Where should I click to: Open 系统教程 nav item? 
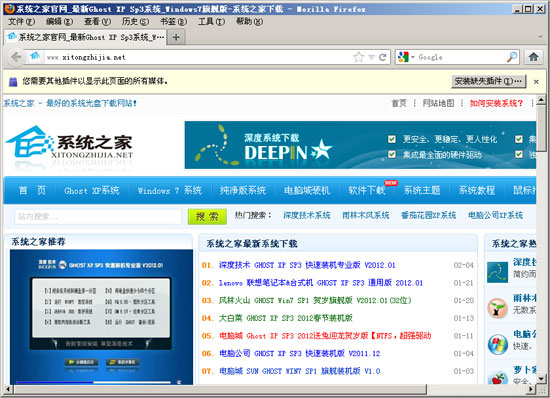(477, 190)
